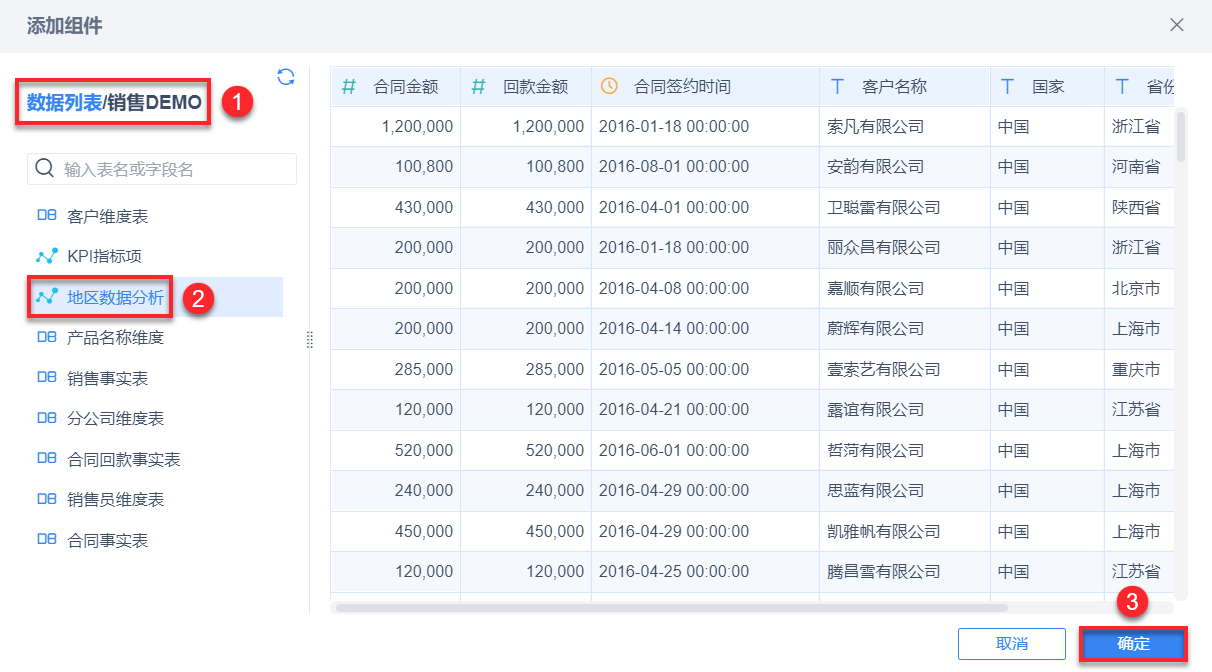Click the 1,200,000 合同金额 cell

coord(396,127)
